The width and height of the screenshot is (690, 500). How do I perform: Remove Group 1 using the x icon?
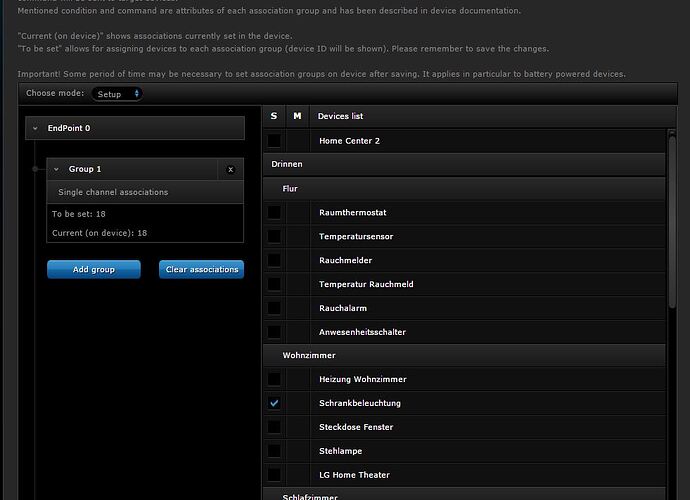230,170
